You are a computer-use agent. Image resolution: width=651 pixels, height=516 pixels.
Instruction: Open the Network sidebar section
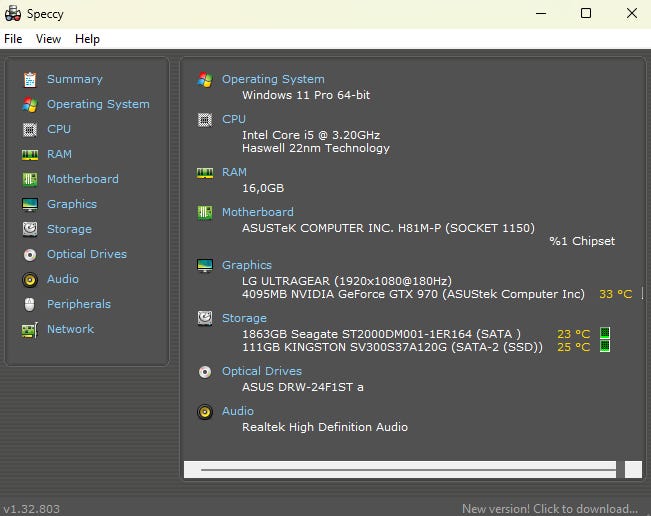click(70, 329)
